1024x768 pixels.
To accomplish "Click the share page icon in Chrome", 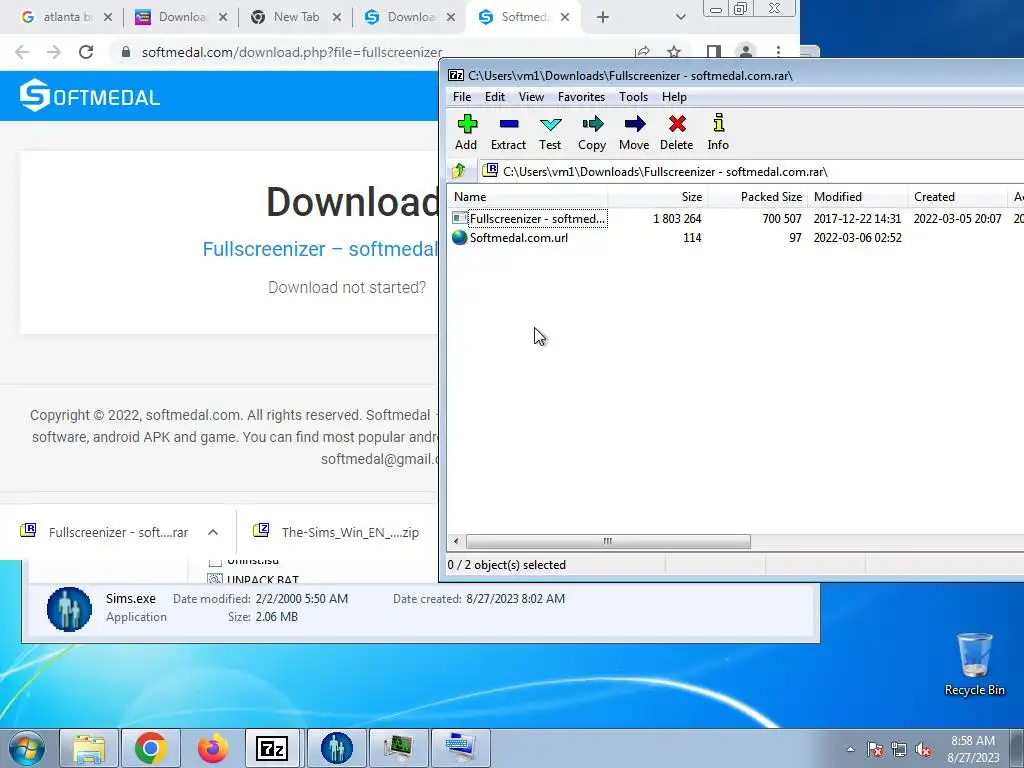I will [642, 52].
